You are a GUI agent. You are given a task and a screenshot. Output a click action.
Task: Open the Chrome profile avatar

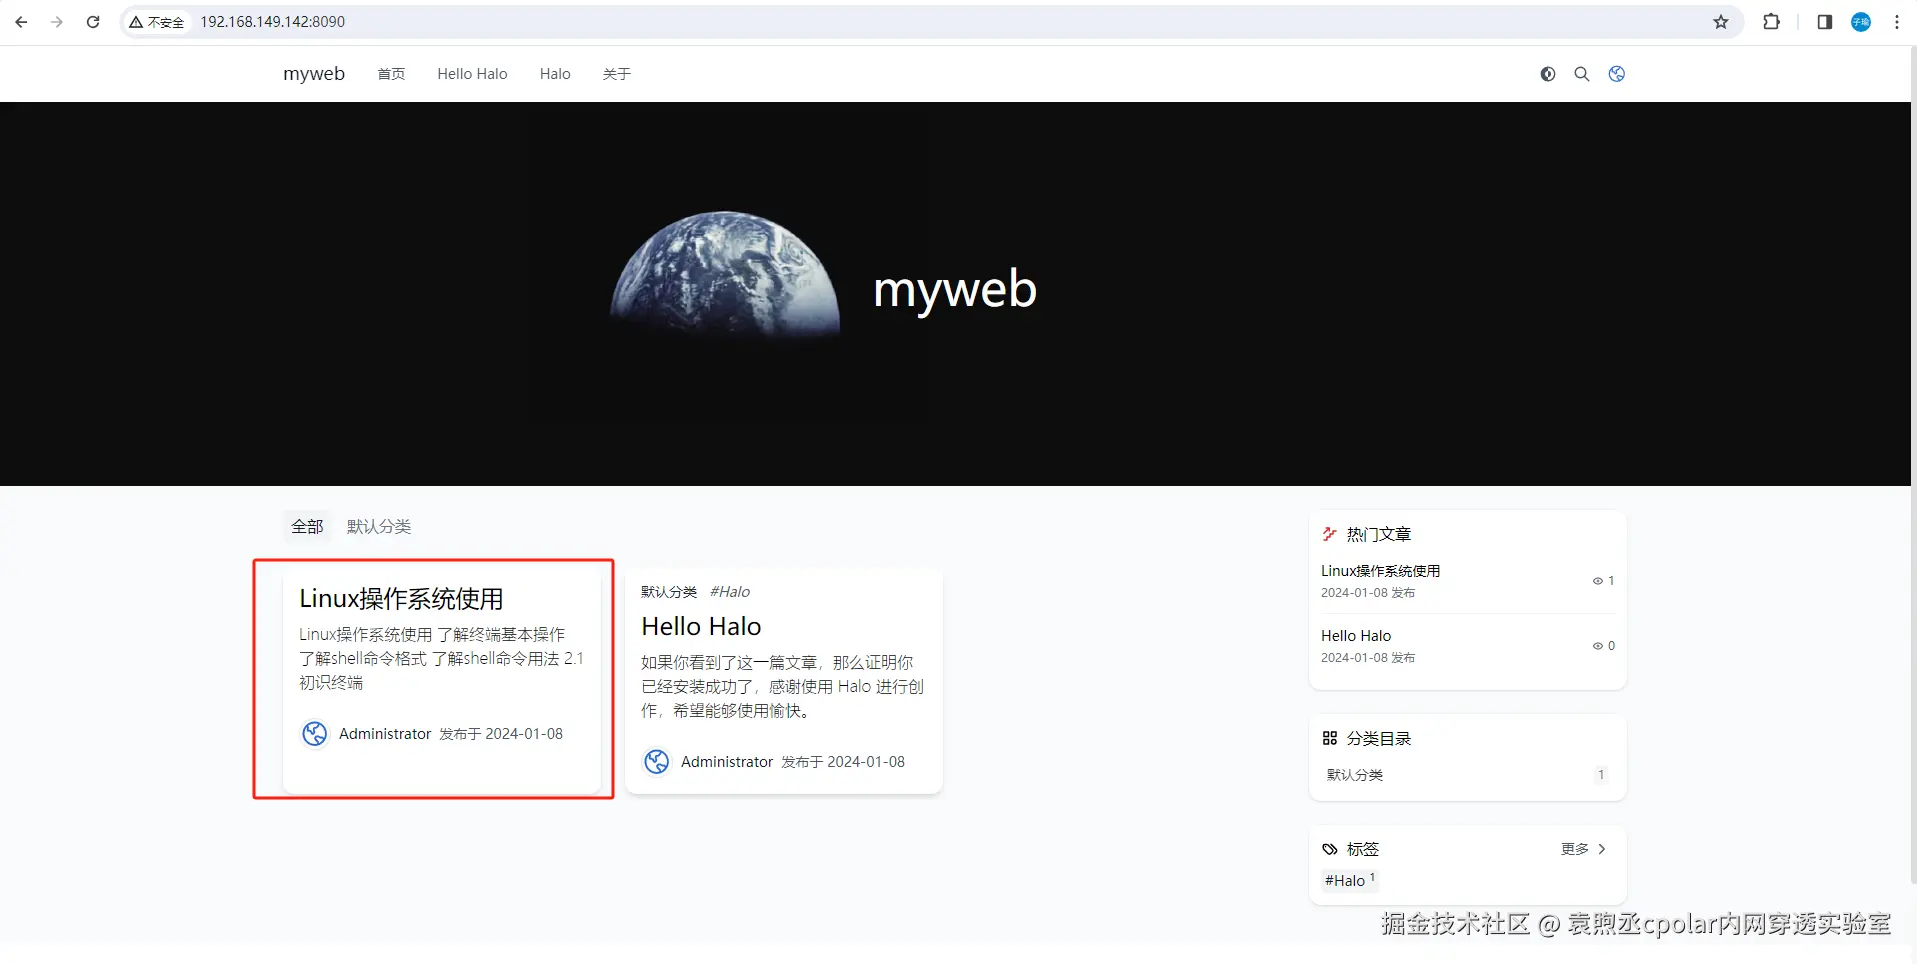point(1861,22)
